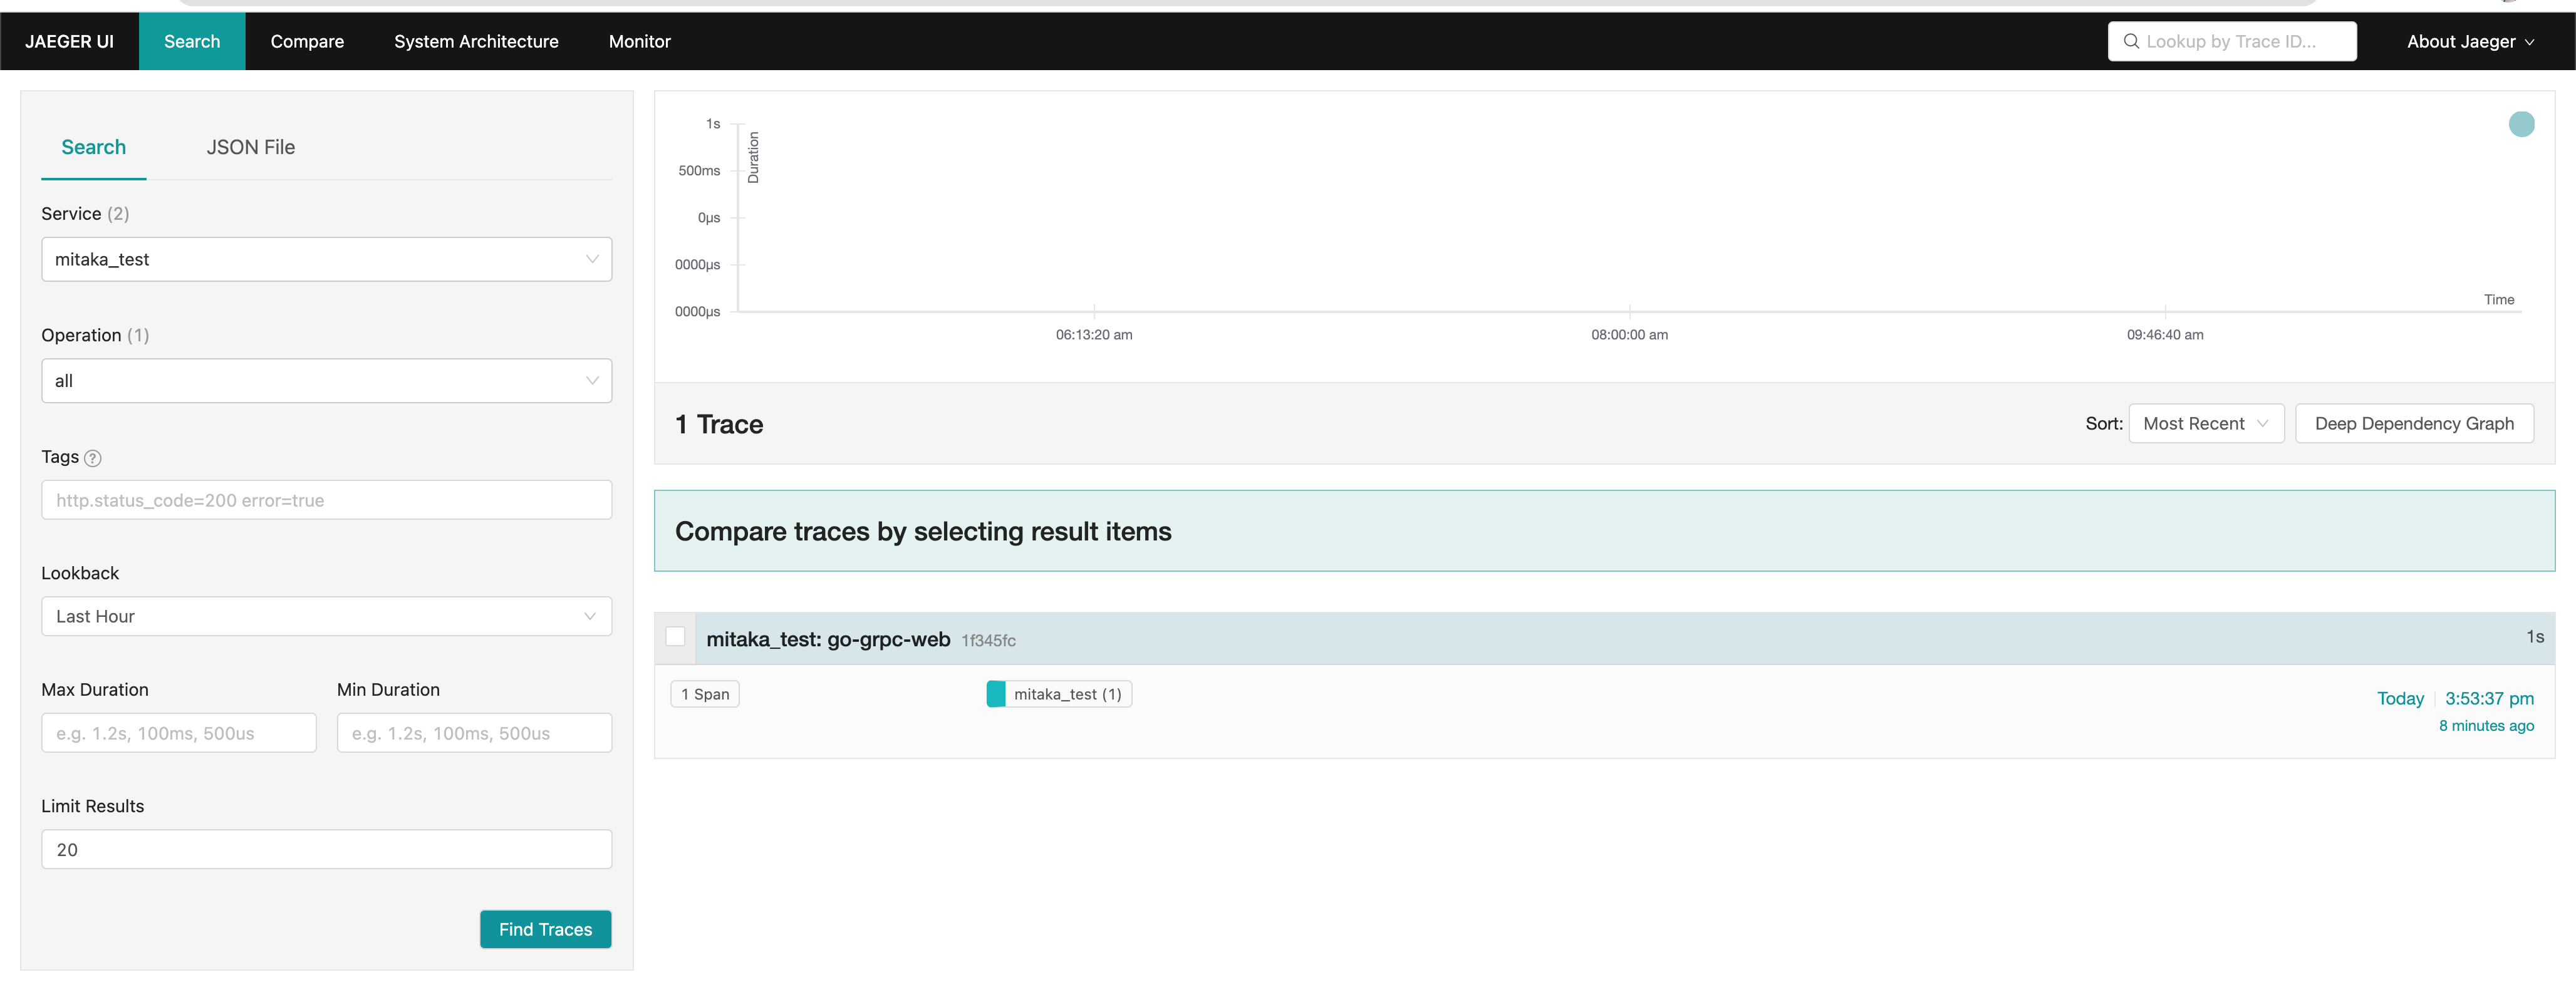This screenshot has width=2576, height=997.
Task: Click the teal trace dot in scatter plot
Action: (x=2521, y=124)
